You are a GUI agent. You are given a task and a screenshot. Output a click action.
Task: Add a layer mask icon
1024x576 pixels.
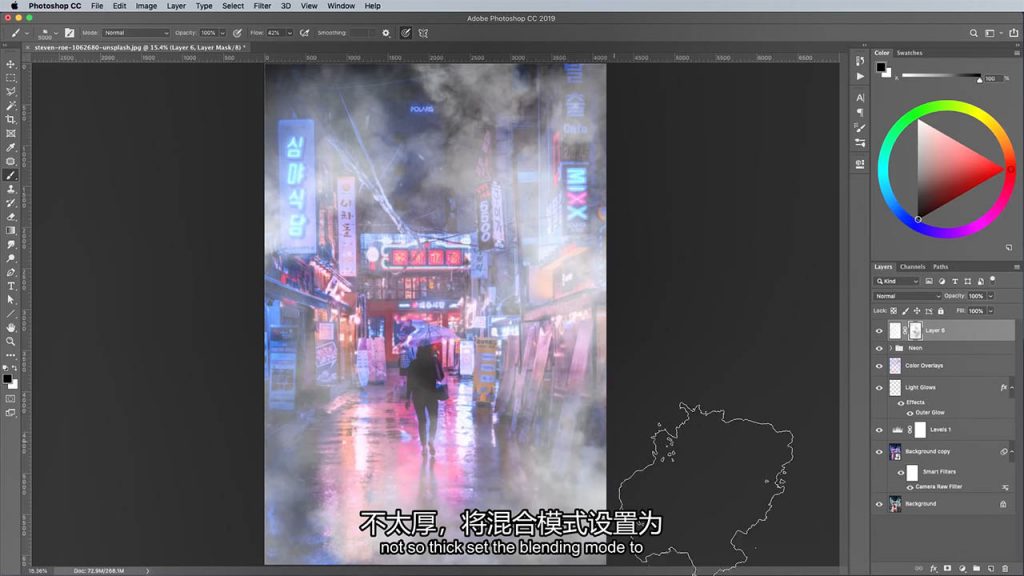(x=948, y=568)
